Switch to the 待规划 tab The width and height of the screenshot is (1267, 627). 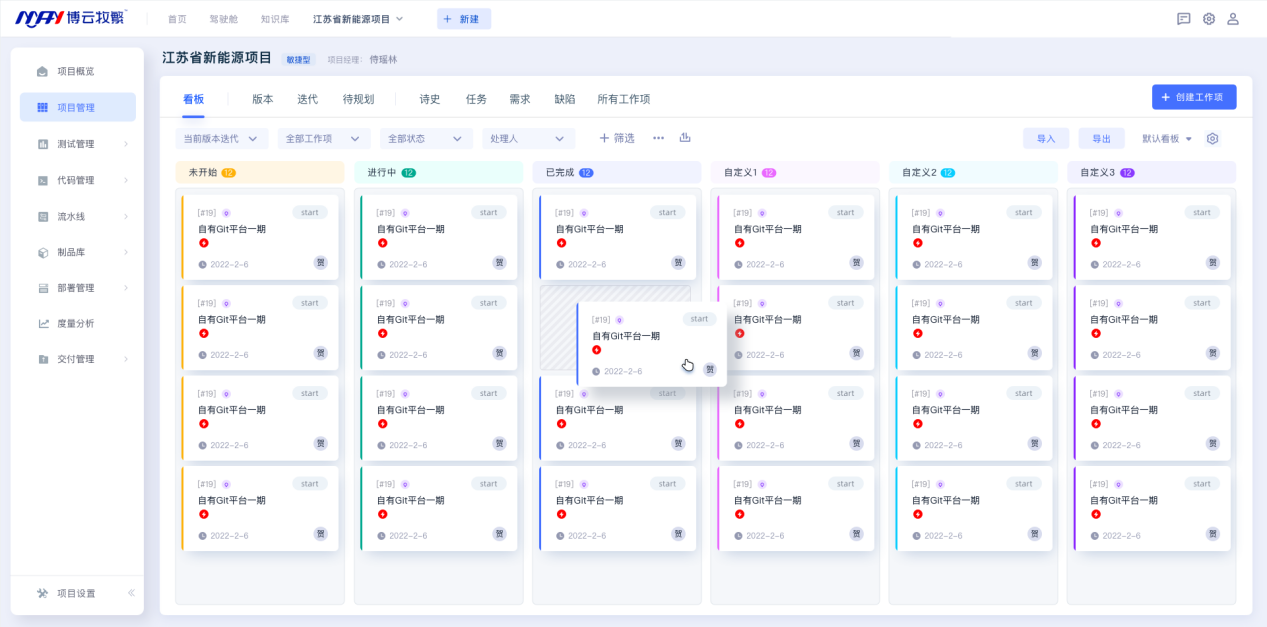click(x=358, y=99)
